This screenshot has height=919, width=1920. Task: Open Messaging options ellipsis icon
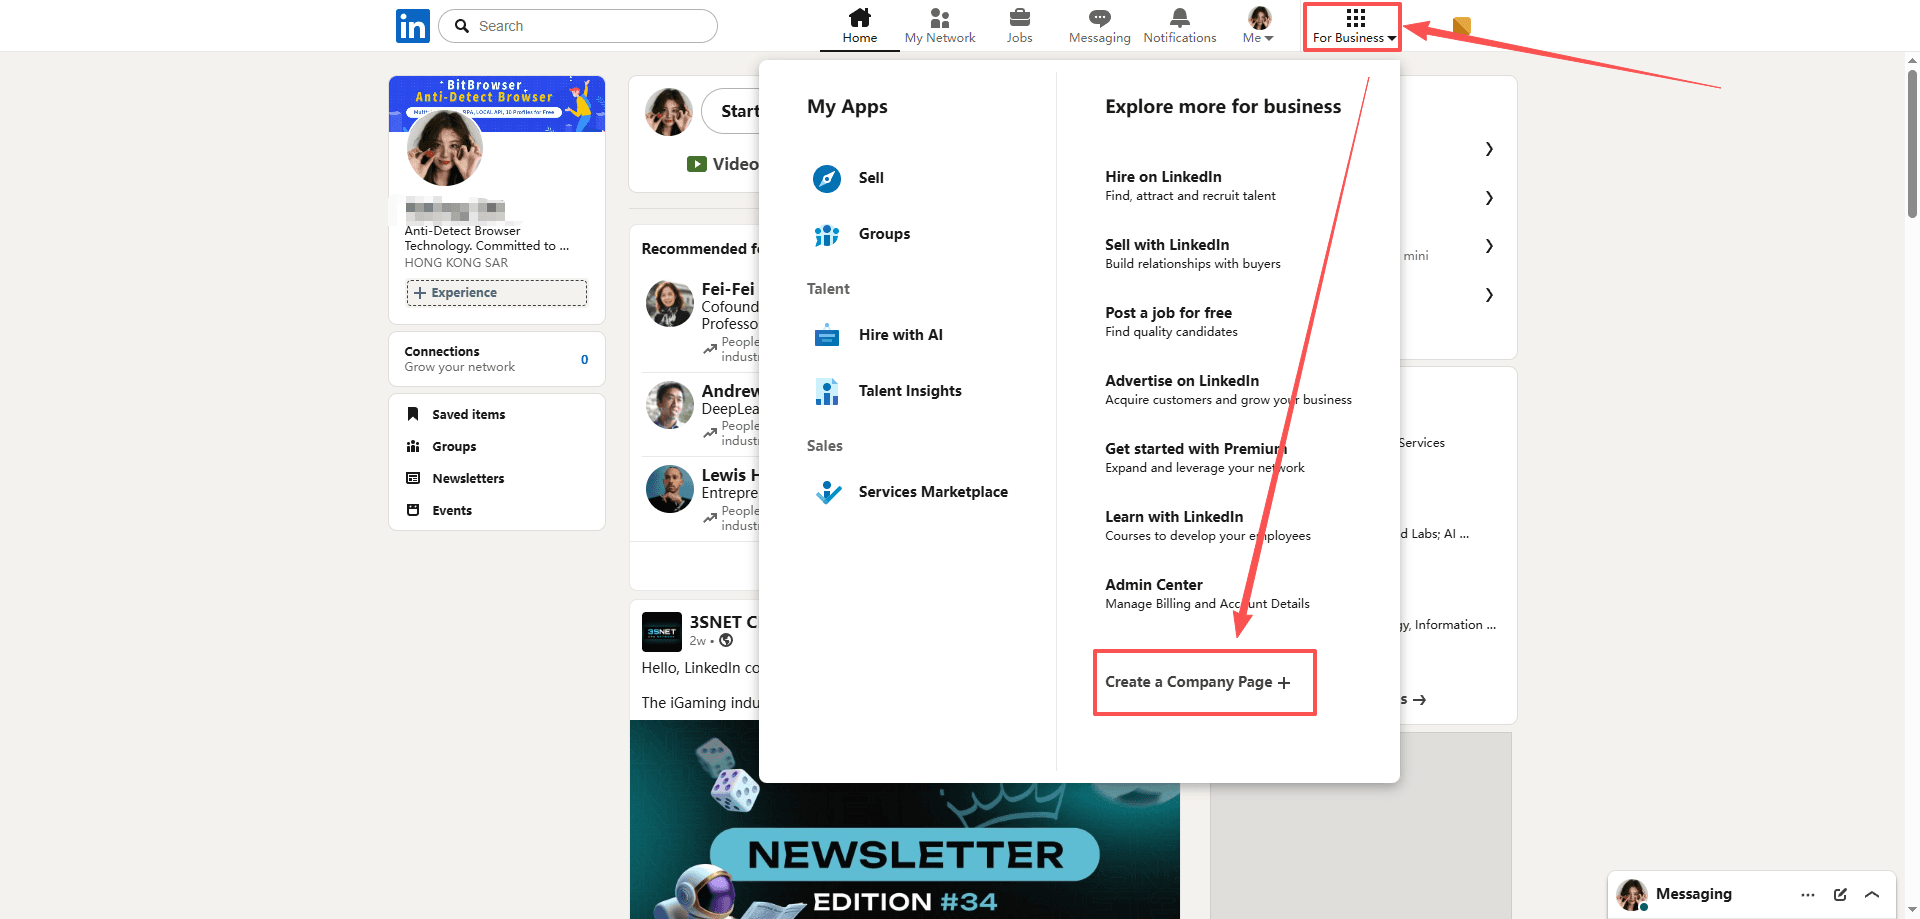[1808, 895]
